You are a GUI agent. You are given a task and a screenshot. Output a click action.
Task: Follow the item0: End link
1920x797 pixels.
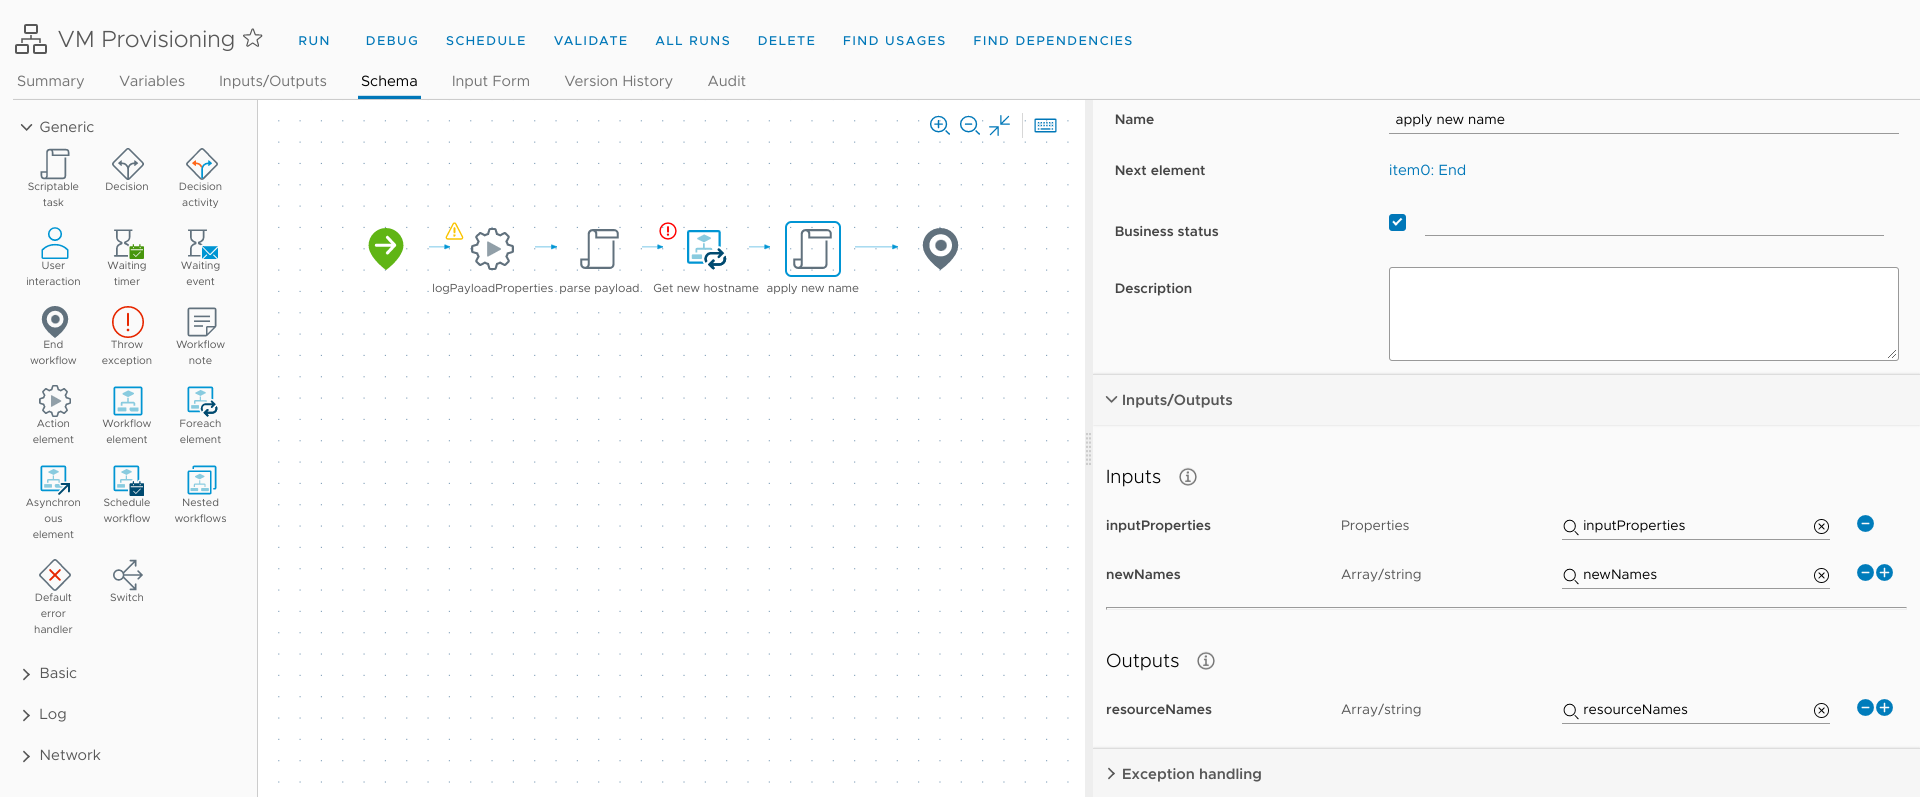[x=1427, y=170]
